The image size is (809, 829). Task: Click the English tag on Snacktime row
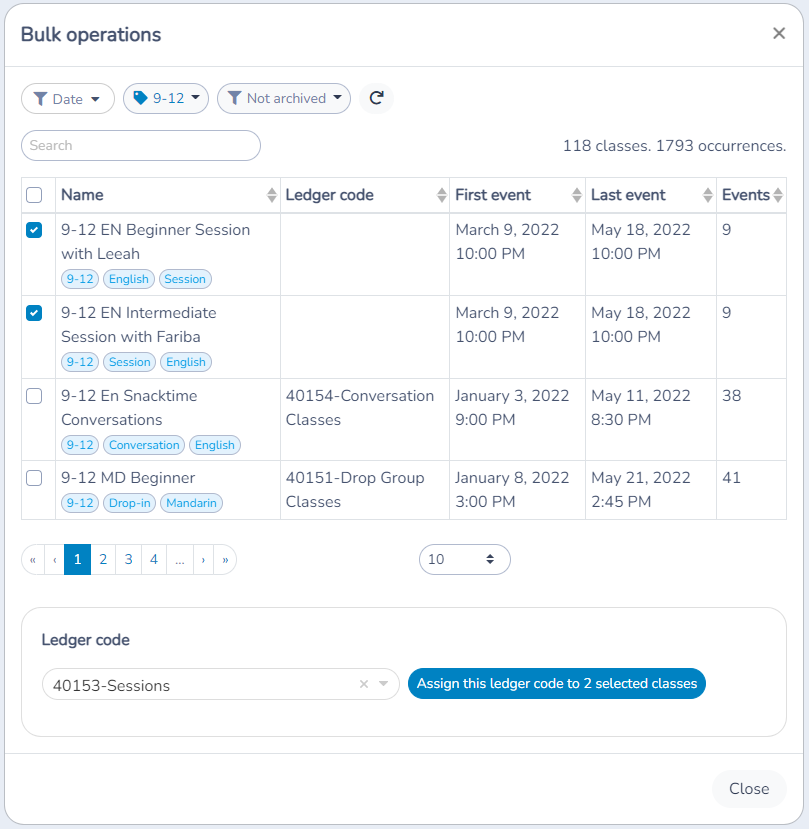tap(215, 445)
